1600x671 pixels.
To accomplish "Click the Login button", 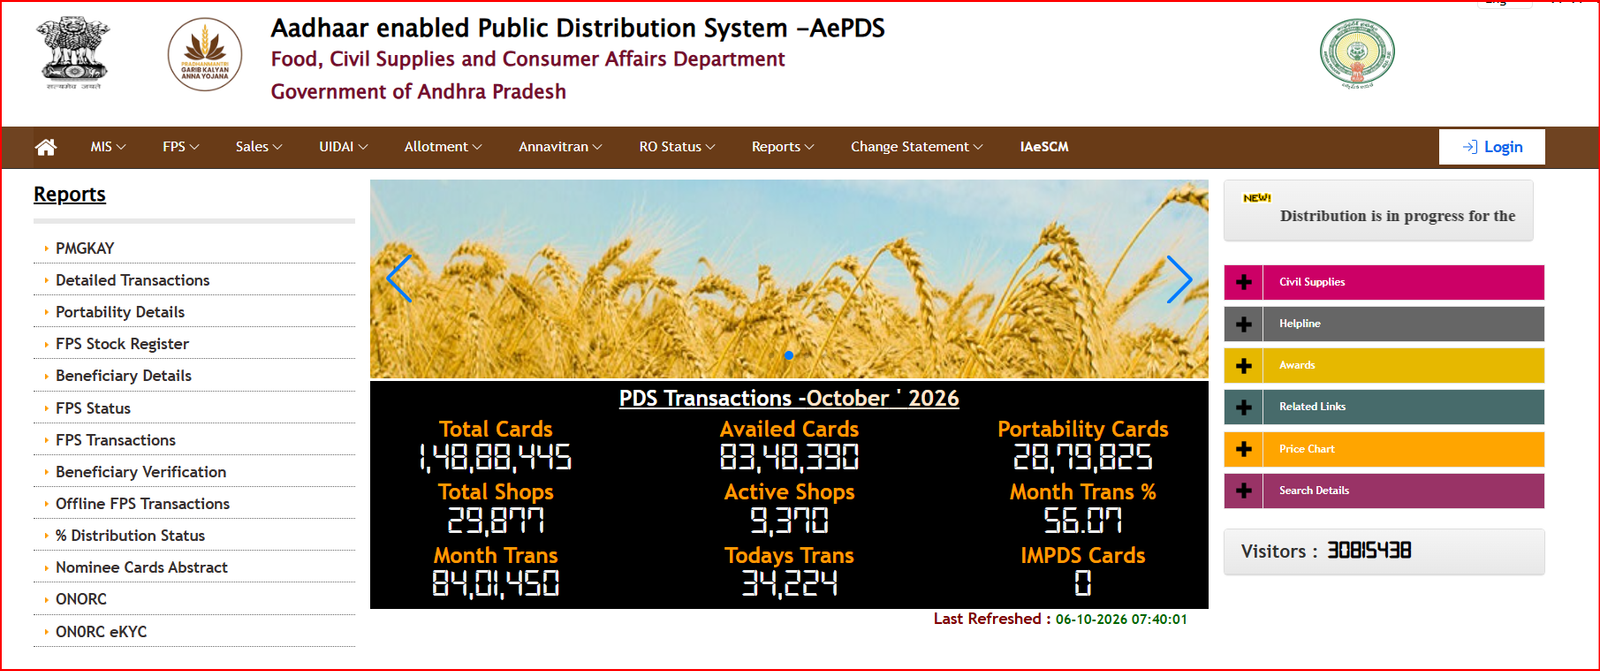I will [1492, 147].
